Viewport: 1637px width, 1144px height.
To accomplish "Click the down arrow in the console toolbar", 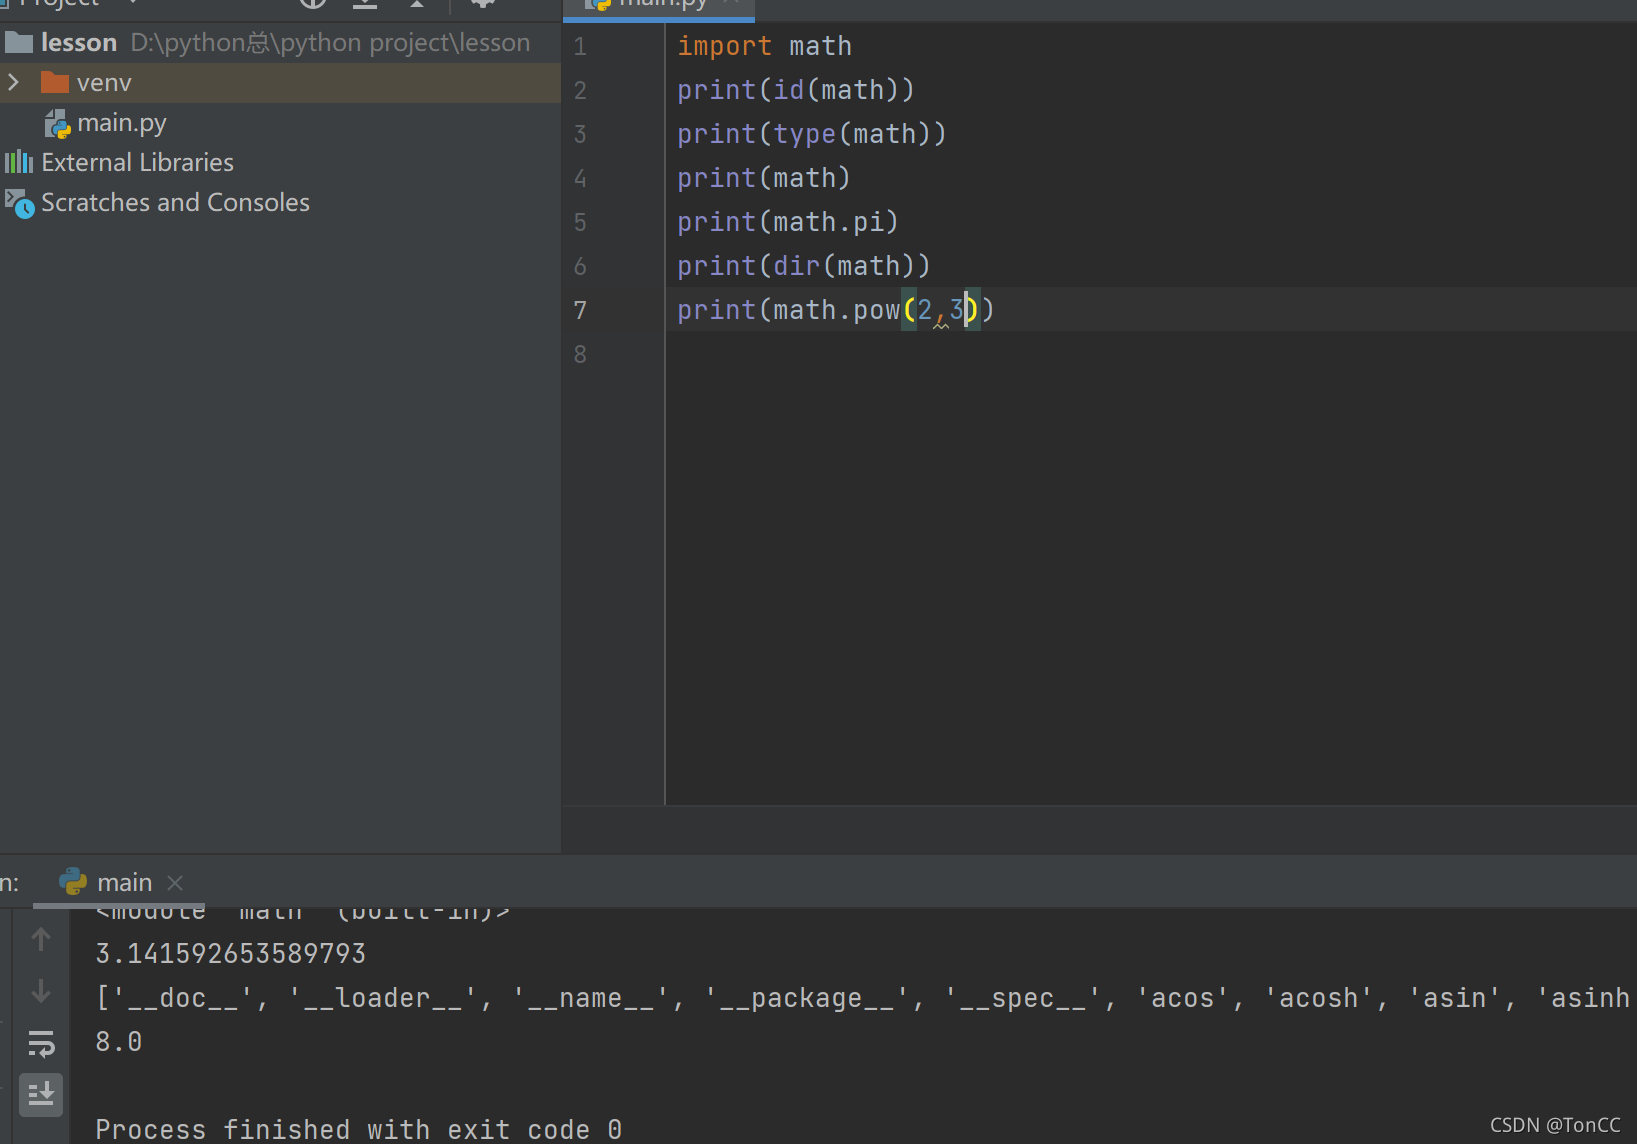I will pyautogui.click(x=41, y=991).
